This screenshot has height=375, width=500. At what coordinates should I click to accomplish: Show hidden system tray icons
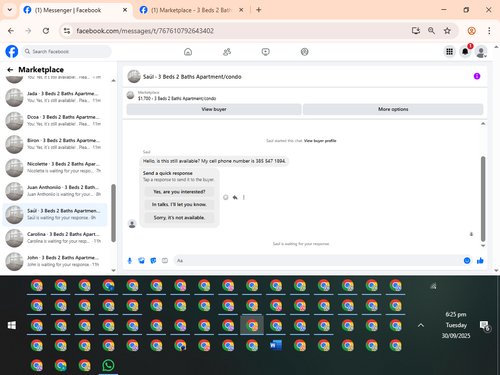[421, 325]
